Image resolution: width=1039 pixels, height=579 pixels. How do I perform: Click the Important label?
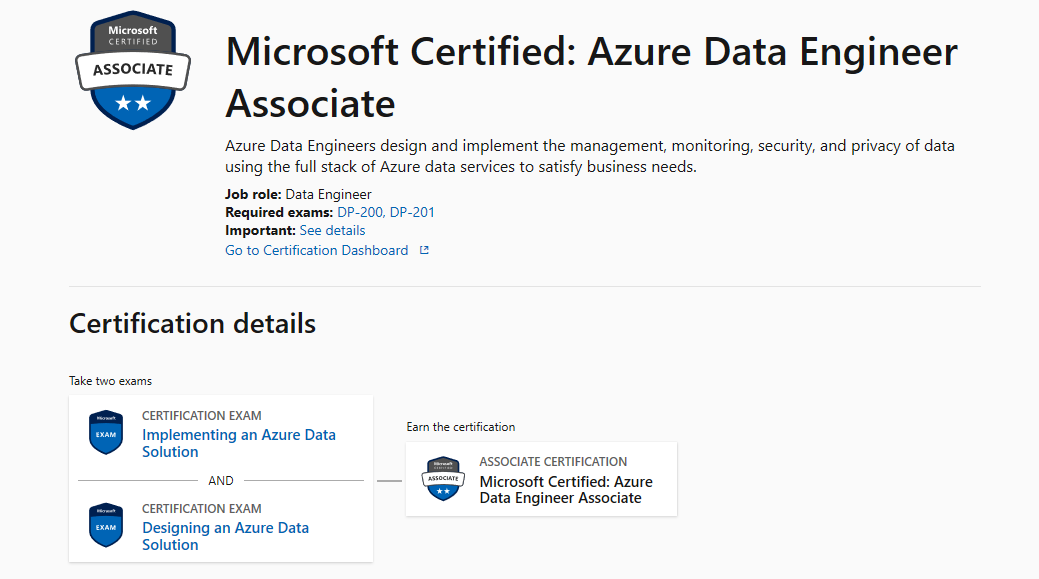260,231
